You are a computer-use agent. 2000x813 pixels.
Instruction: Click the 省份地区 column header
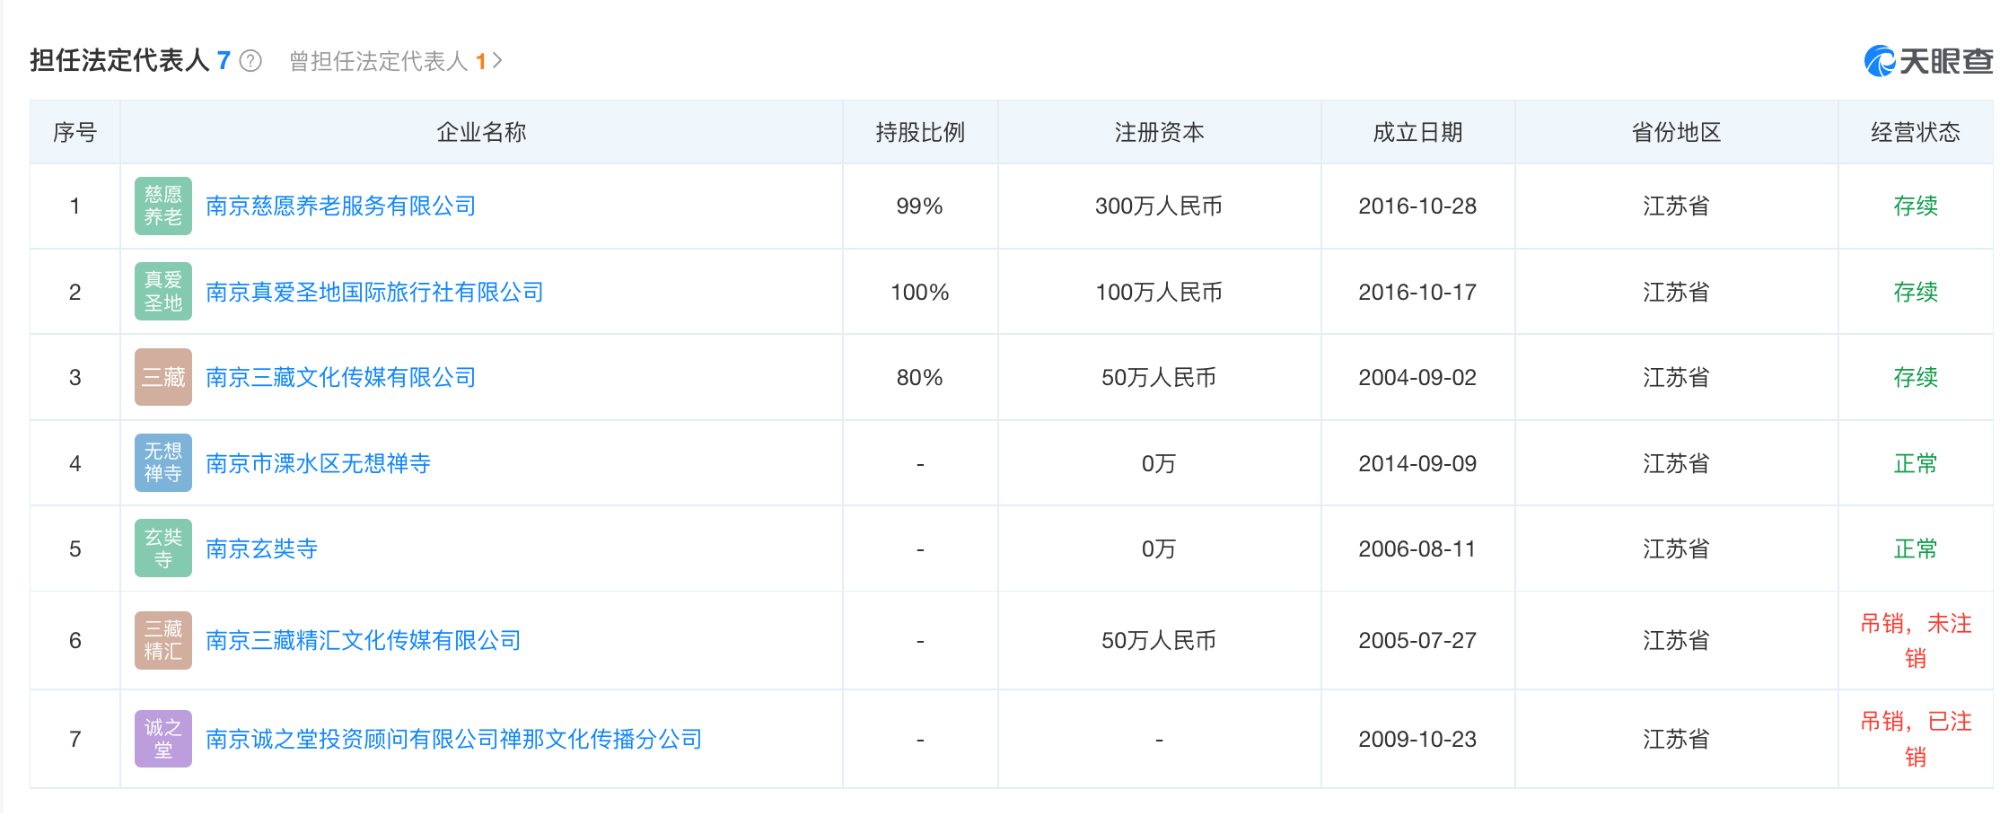[x=1676, y=132]
